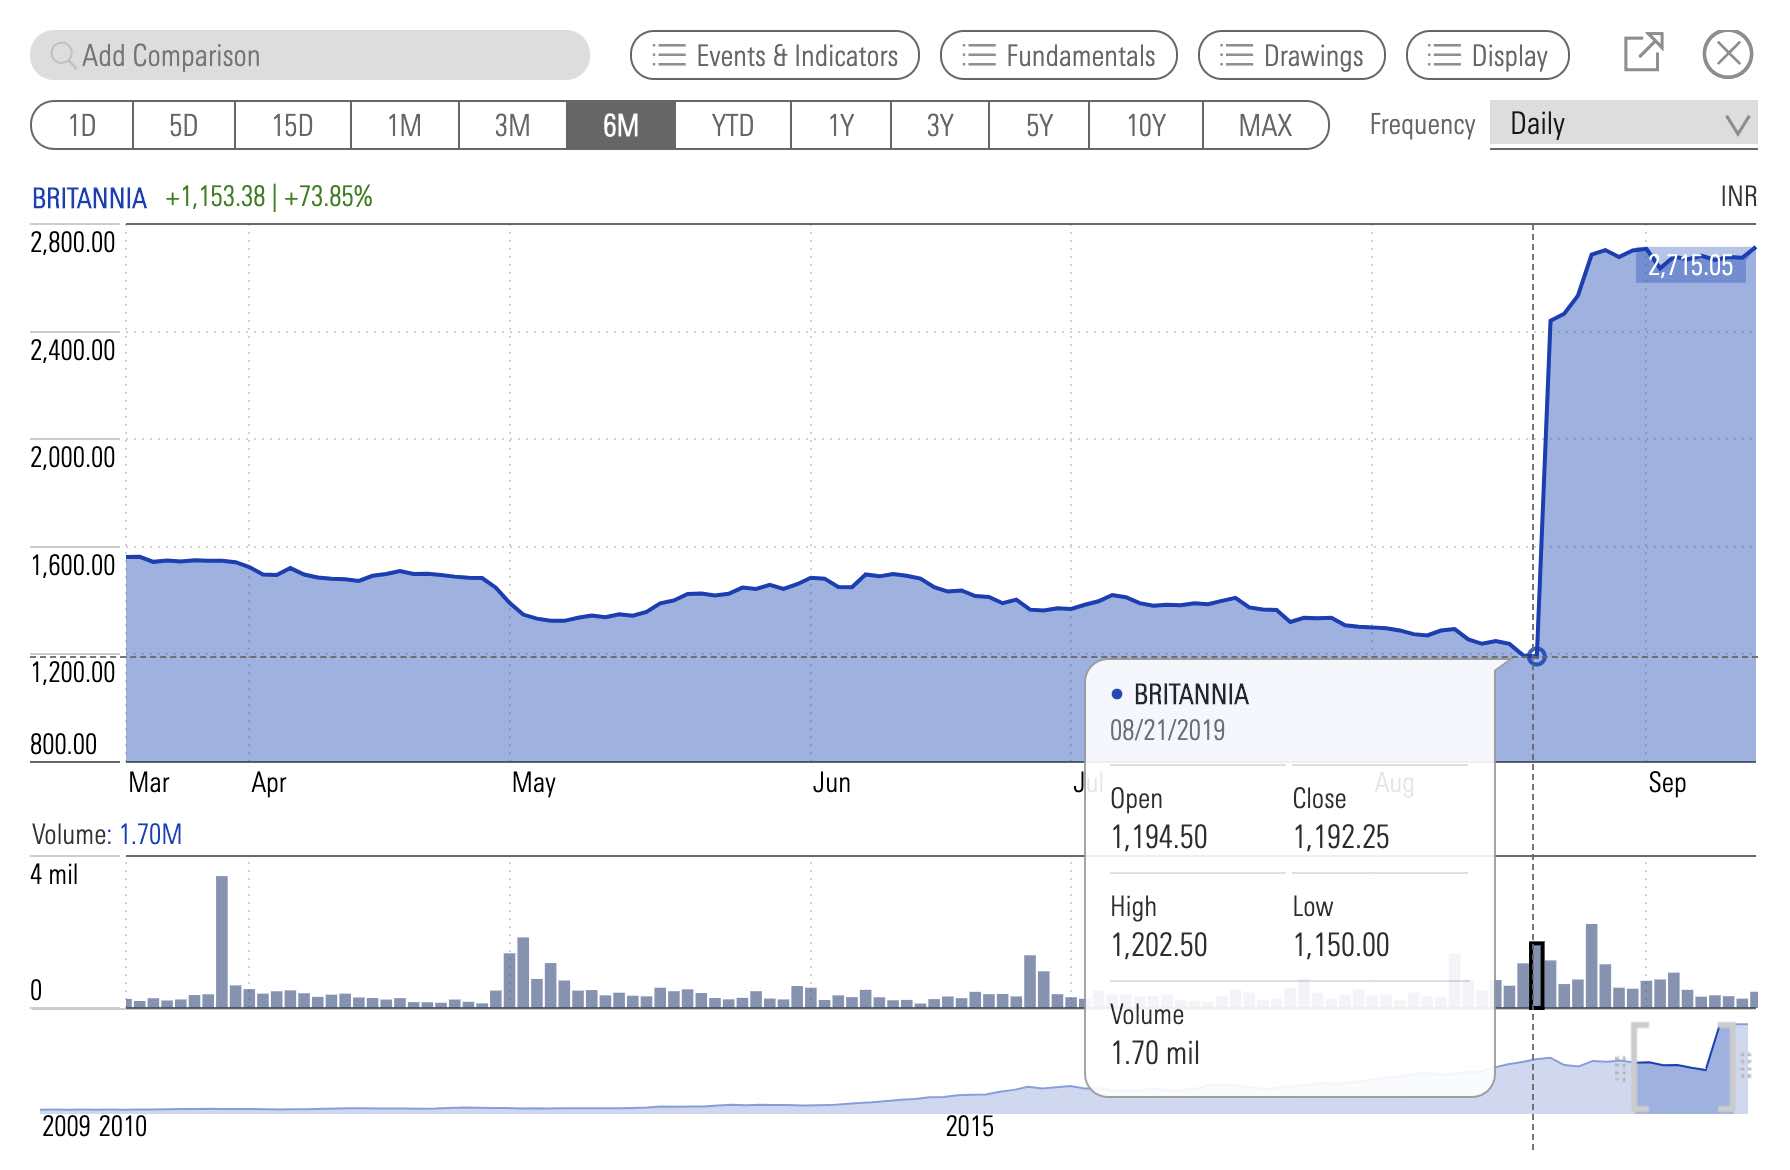1790x1170 pixels.
Task: Select the 3M time range
Action: [513, 125]
